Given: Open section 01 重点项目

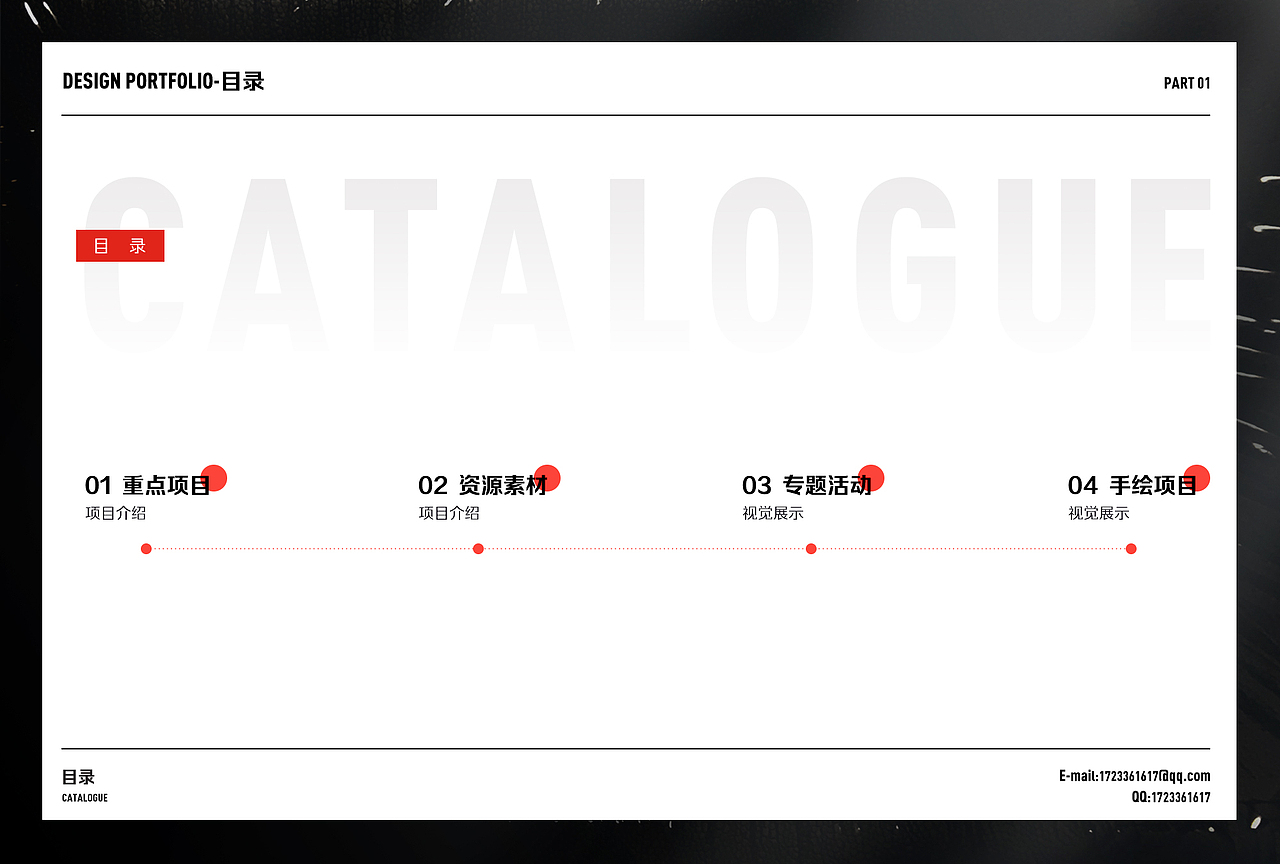Looking at the screenshot, I should [148, 486].
